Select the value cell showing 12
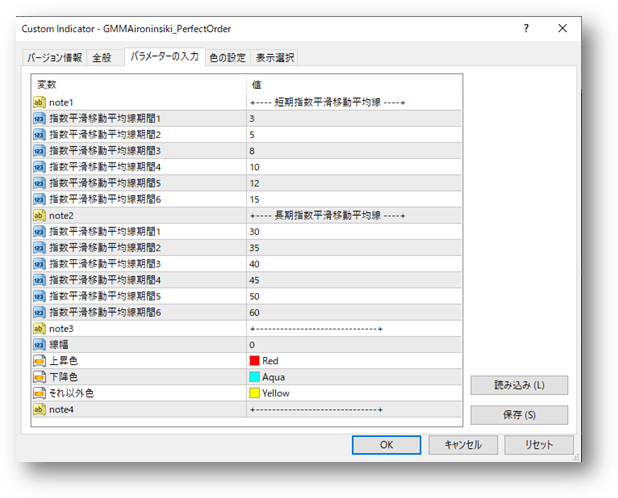 tap(354, 183)
